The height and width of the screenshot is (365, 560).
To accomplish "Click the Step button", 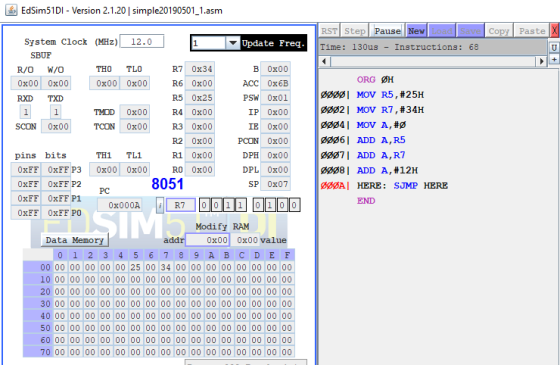I will tap(355, 31).
